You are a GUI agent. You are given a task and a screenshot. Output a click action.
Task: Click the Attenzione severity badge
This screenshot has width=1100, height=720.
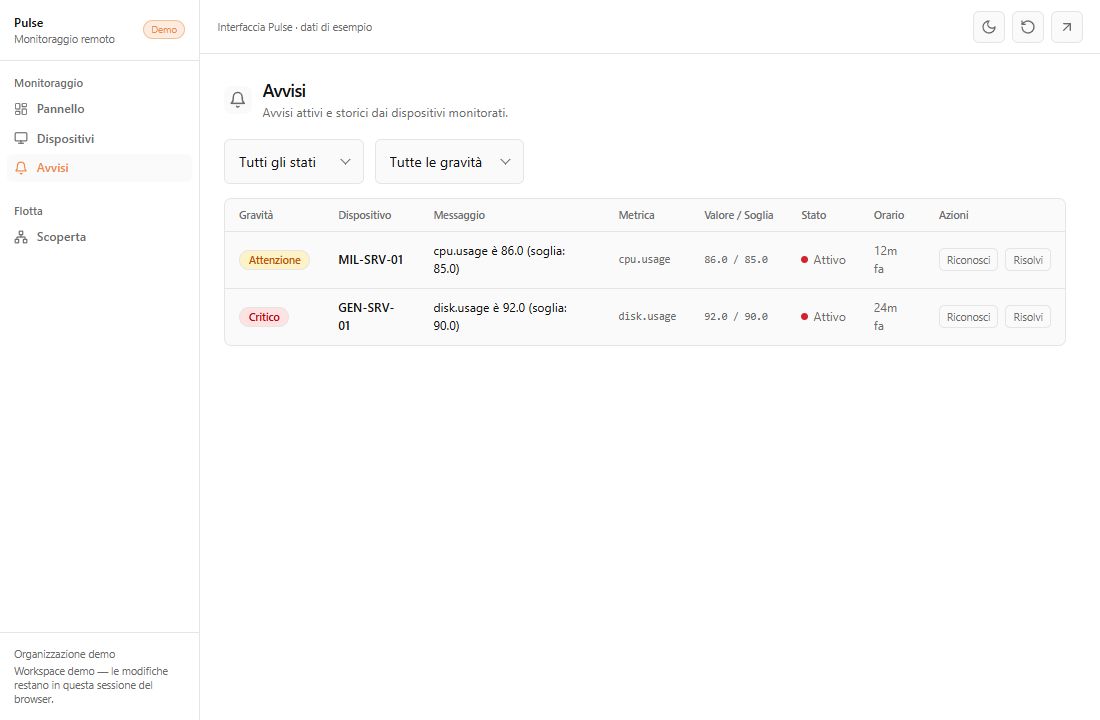[x=274, y=260]
